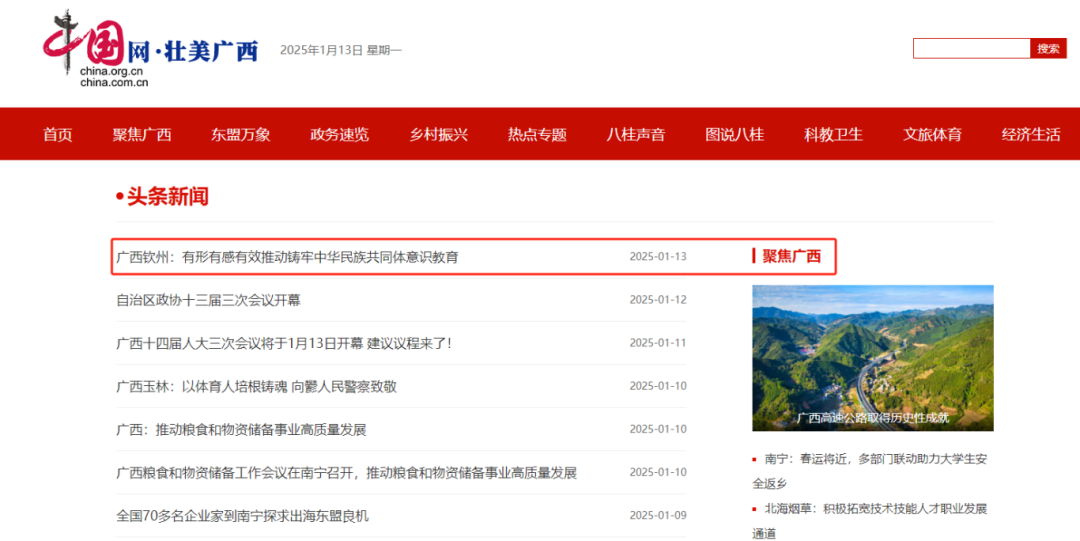Image resolution: width=1080 pixels, height=541 pixels.
Task: Navigate to 热点专题 section
Action: 537,134
